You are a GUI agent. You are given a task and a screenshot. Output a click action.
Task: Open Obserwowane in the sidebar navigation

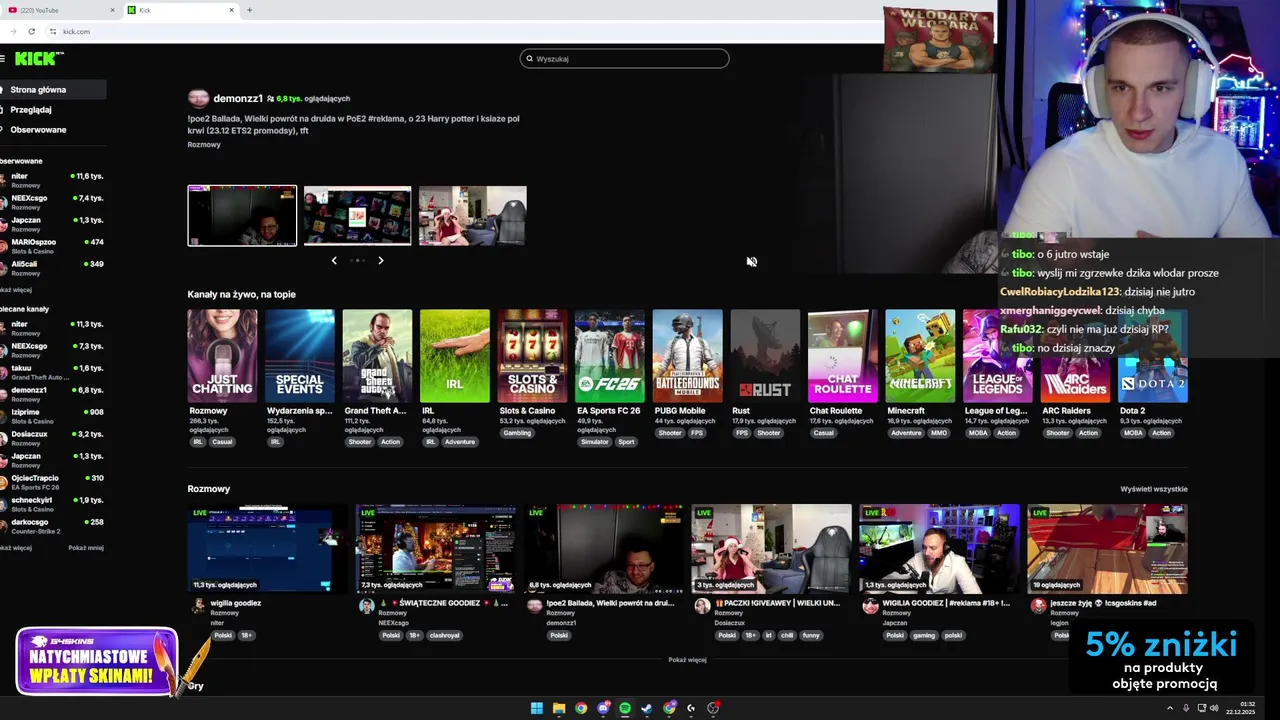coord(53,130)
